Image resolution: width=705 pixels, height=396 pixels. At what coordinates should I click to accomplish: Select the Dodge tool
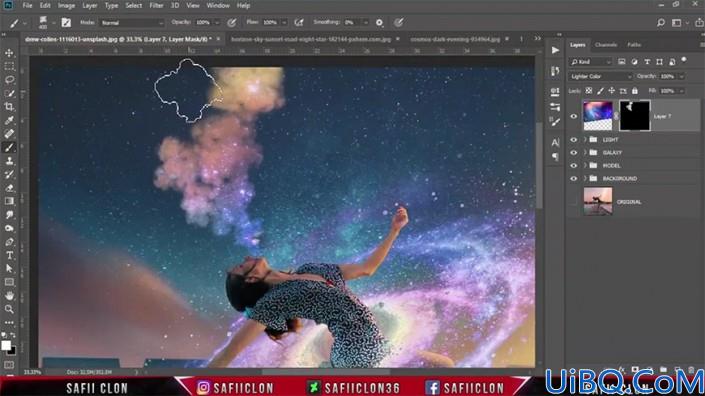[9, 228]
